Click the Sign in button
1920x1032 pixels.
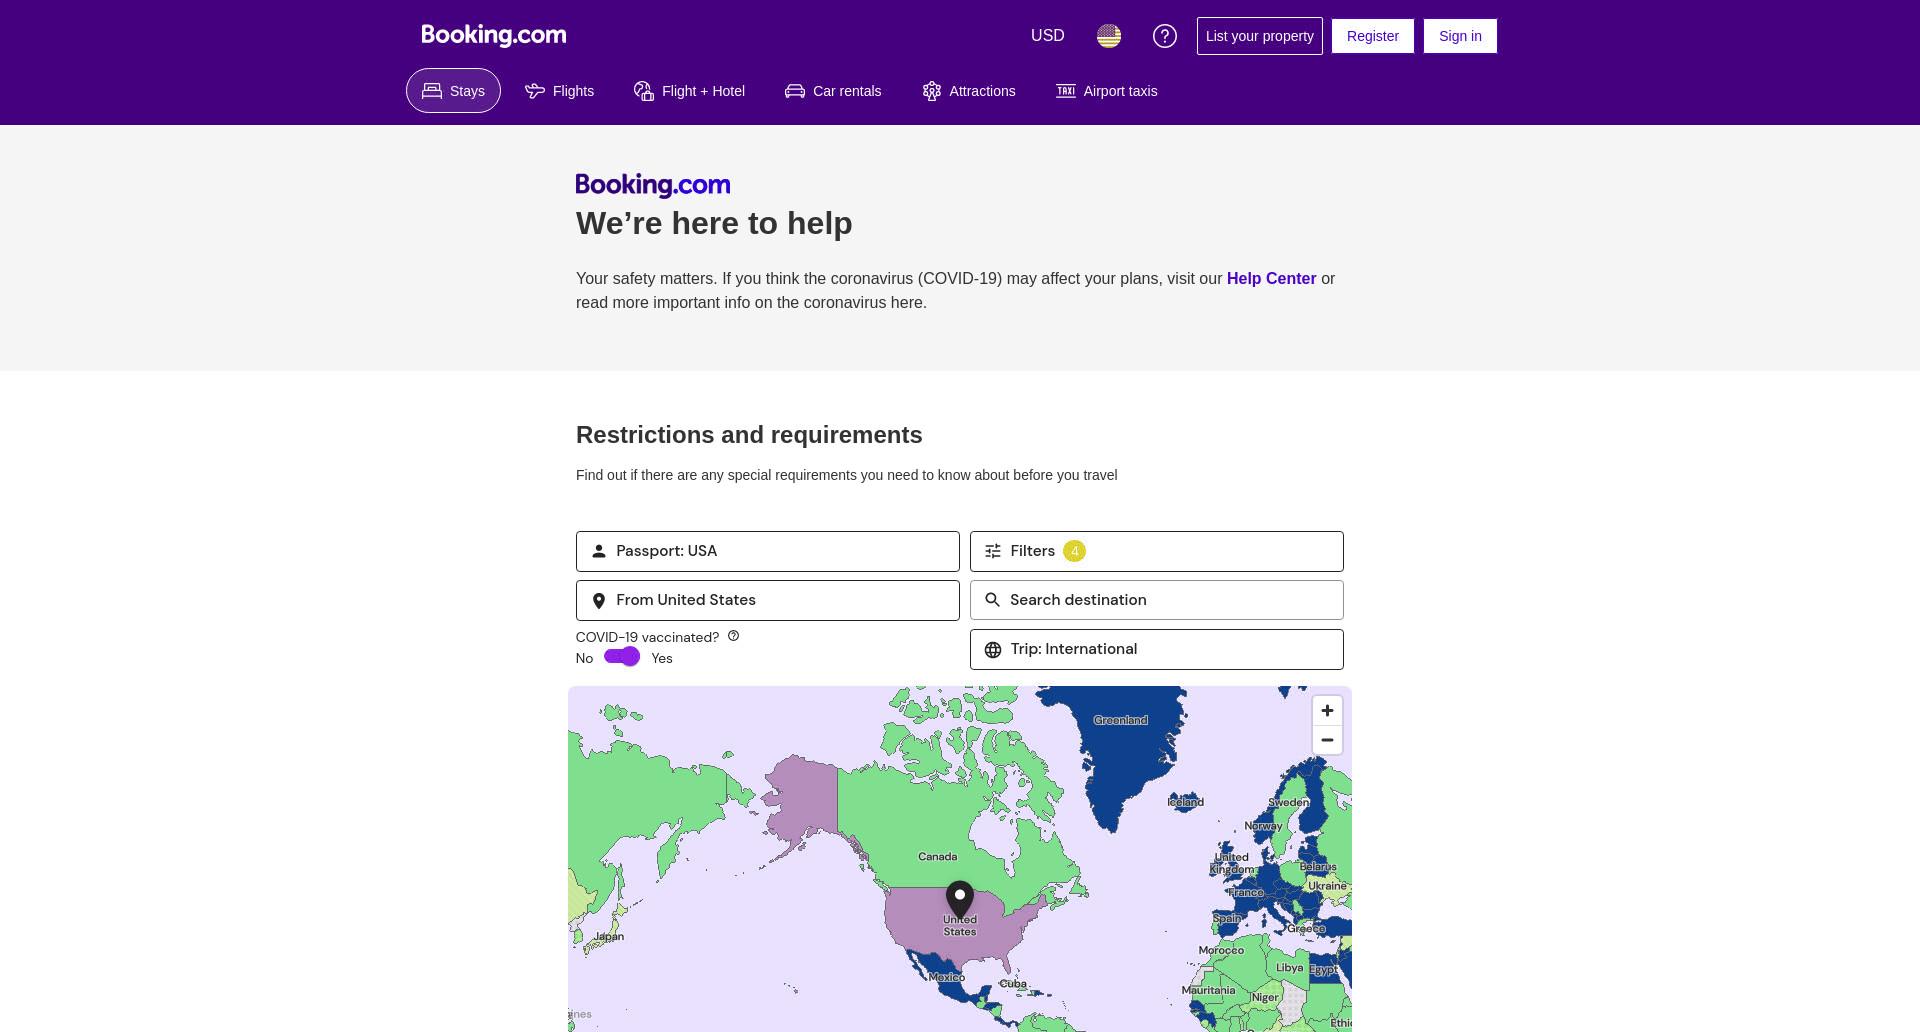coord(1460,36)
